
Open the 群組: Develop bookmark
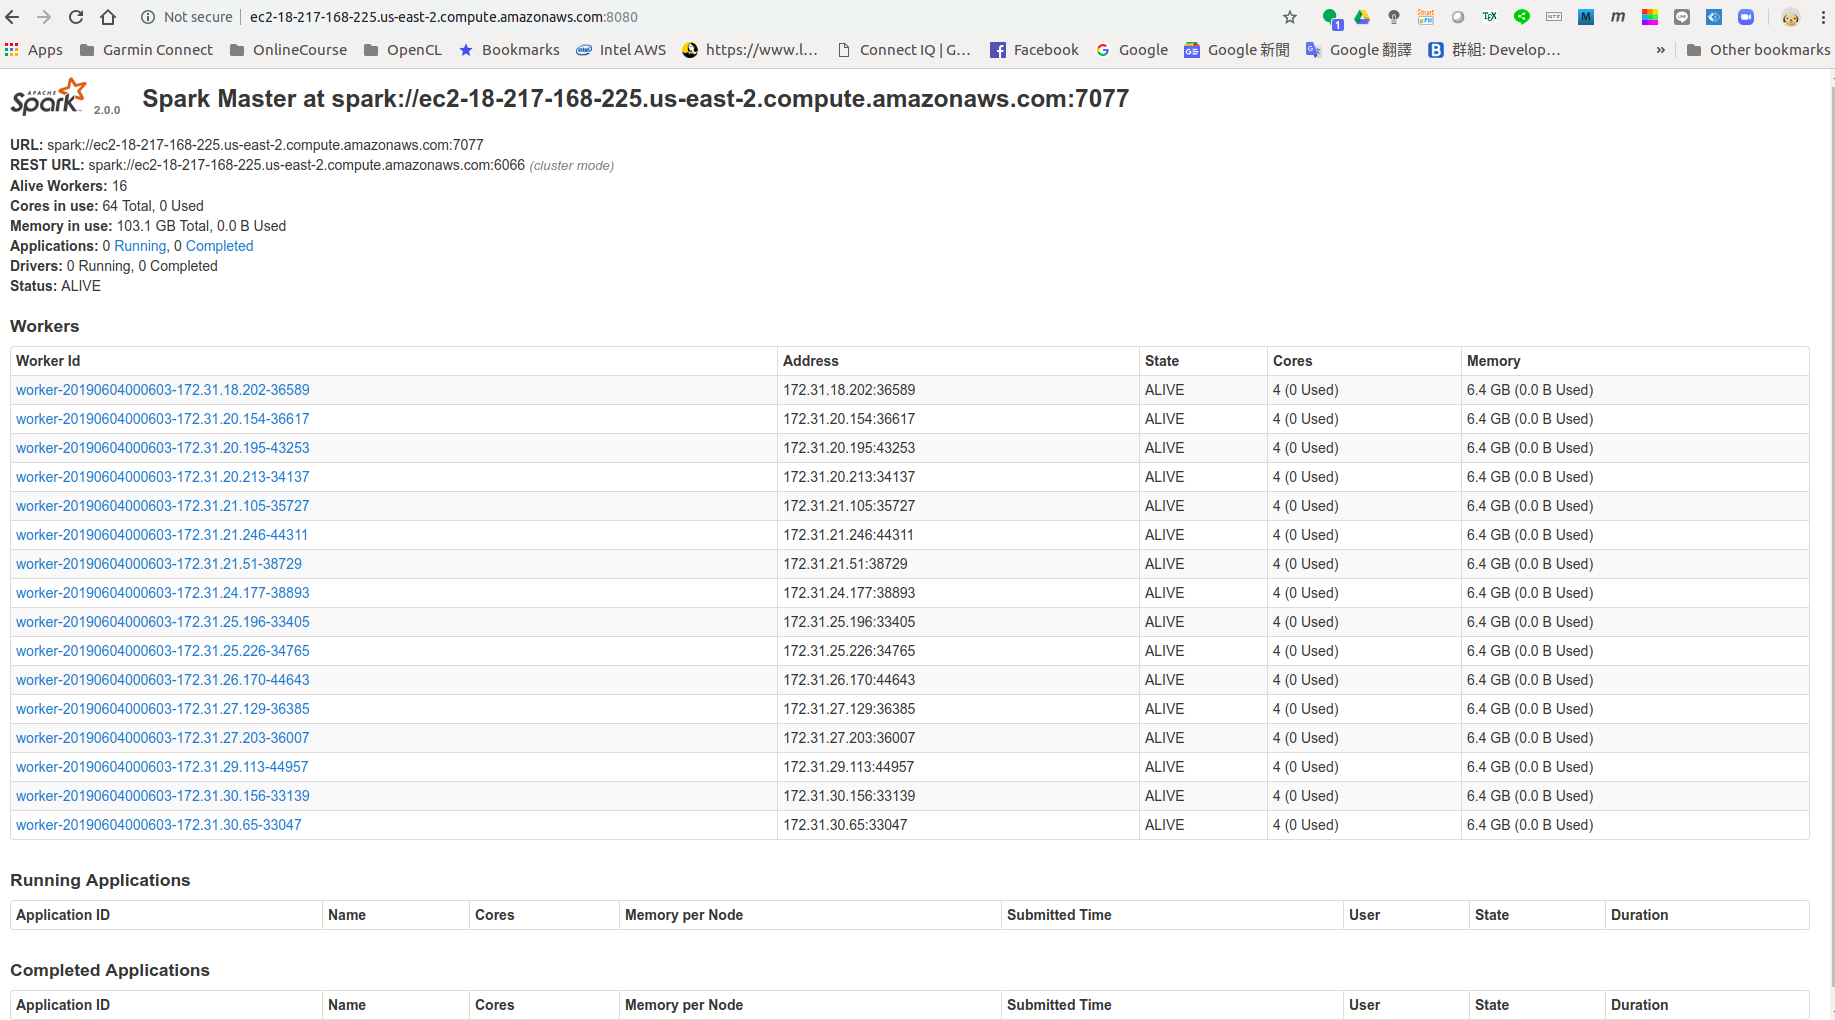(1494, 50)
